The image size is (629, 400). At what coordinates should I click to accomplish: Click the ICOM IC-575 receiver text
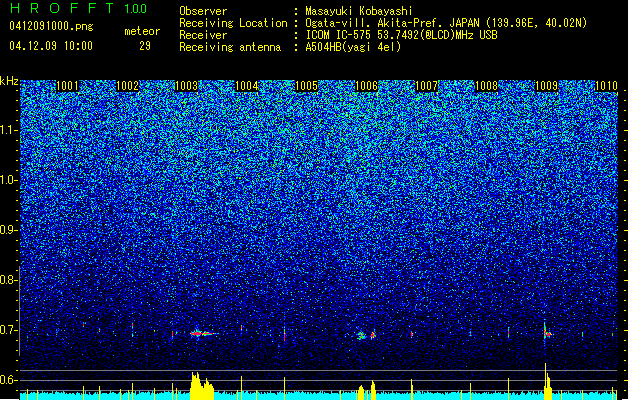(x=401, y=35)
